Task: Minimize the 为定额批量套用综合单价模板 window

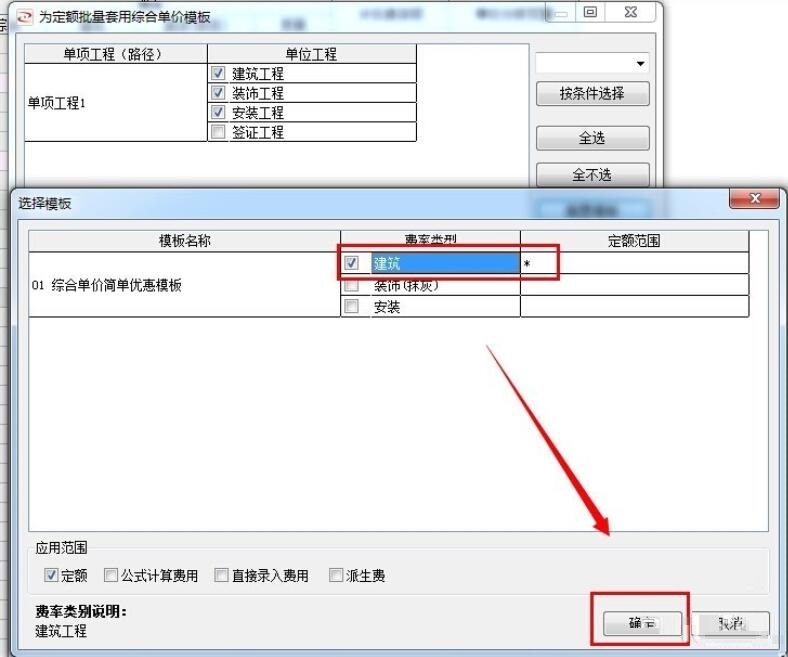Action: coord(561,12)
